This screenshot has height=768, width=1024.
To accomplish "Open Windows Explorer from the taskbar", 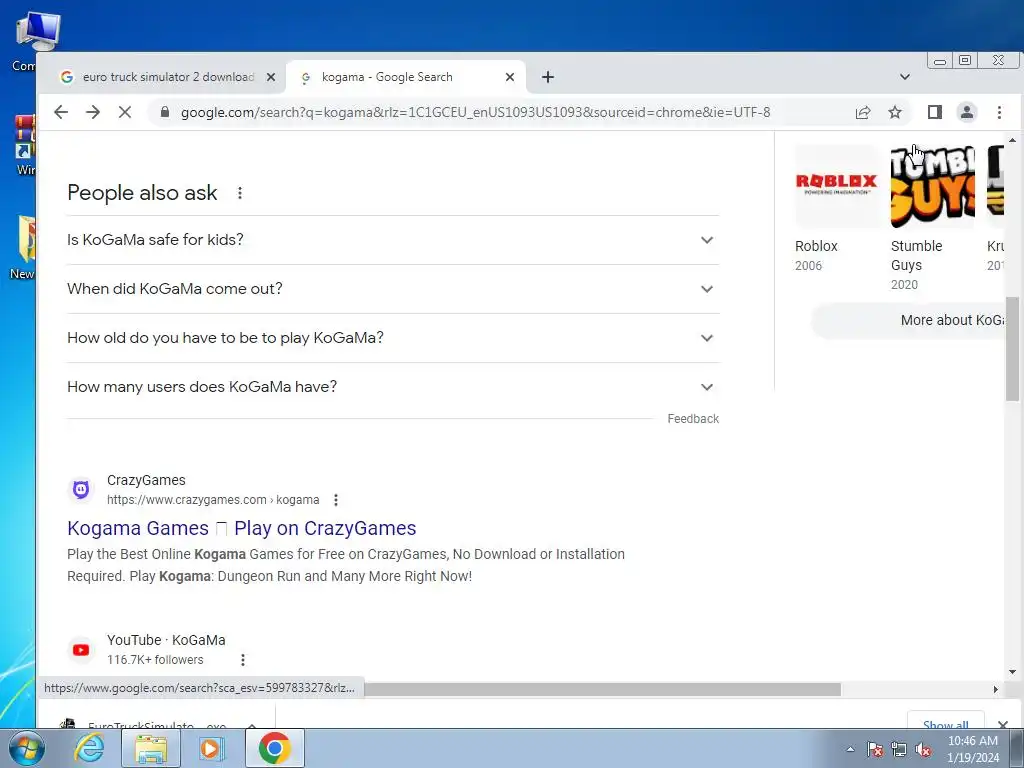I will [x=151, y=748].
